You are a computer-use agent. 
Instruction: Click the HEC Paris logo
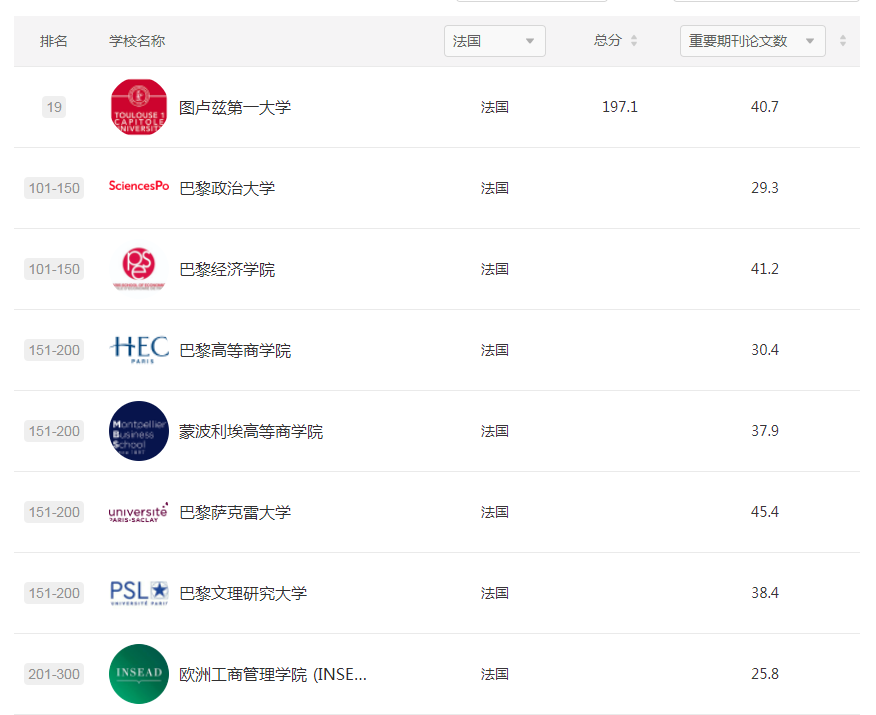click(138, 349)
